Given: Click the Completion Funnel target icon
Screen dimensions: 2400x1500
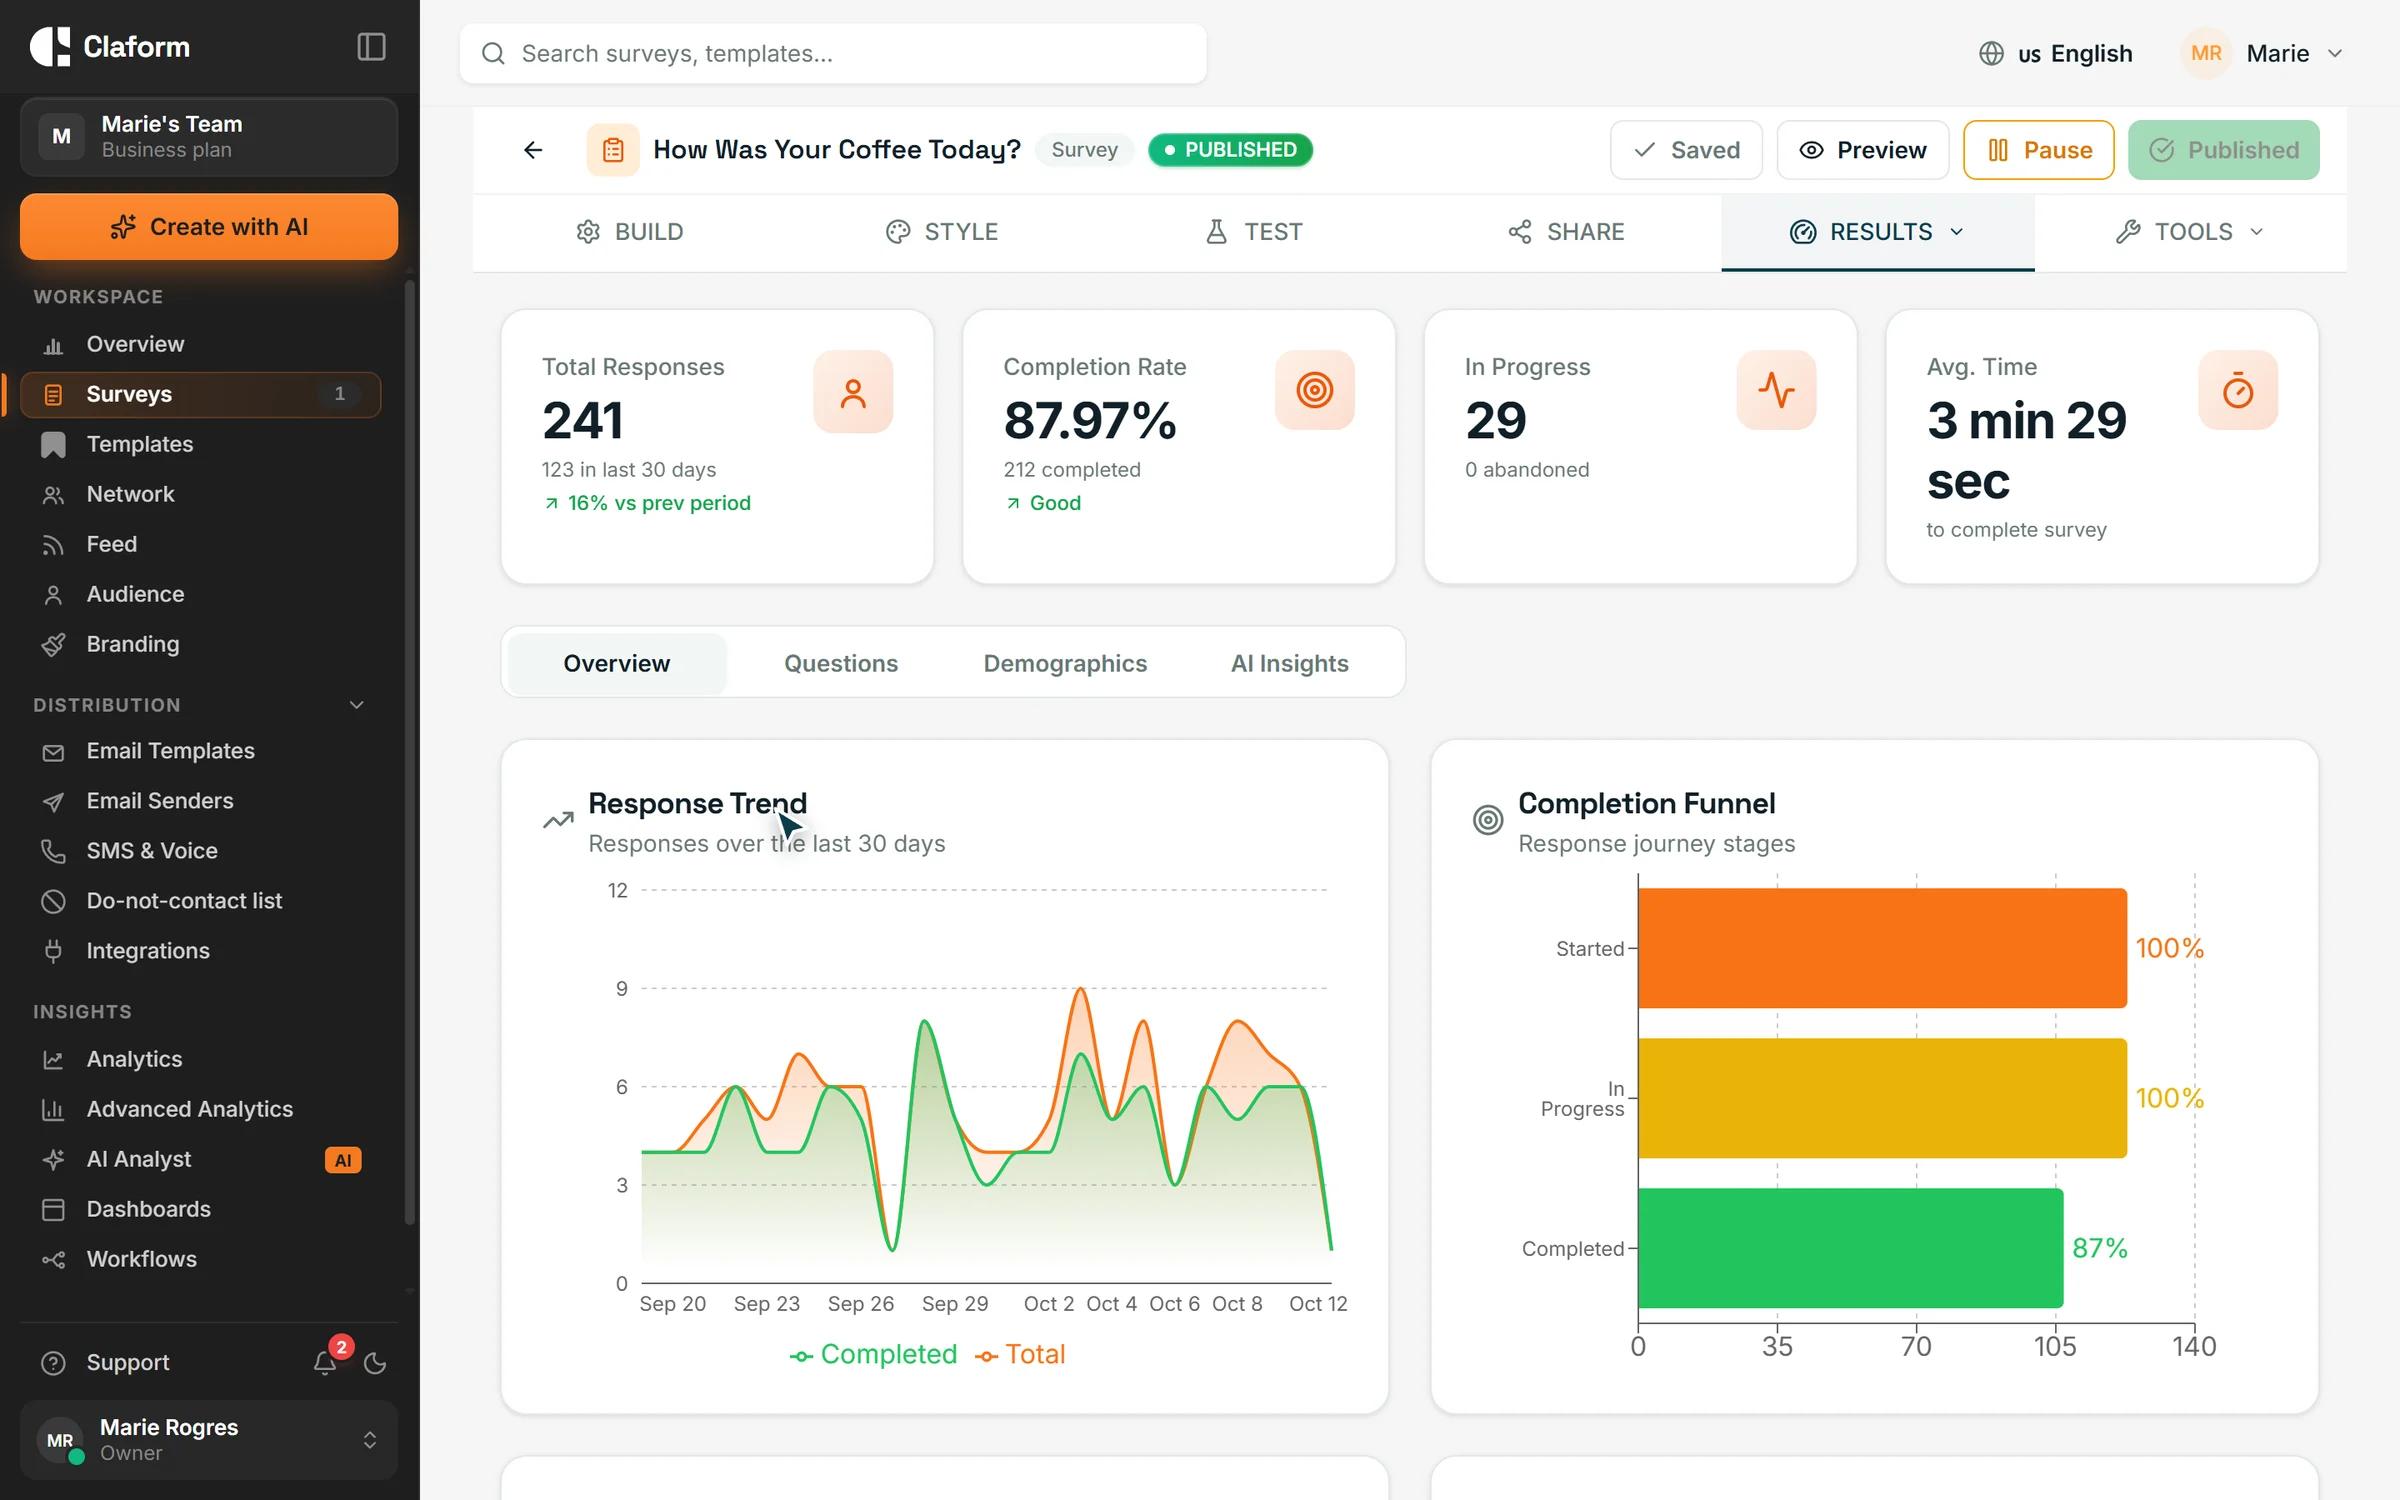Looking at the screenshot, I should pyautogui.click(x=1488, y=820).
